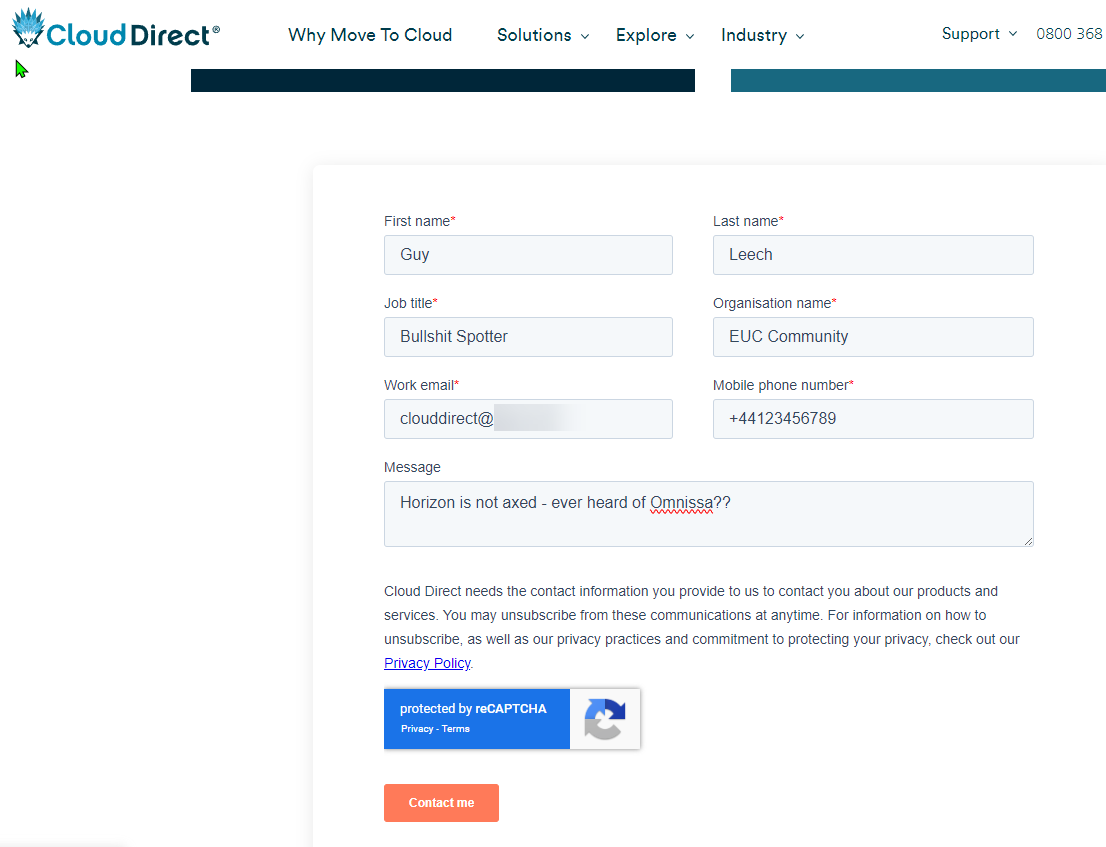Click the dark navy banner bar
This screenshot has height=847, width=1106.
coord(442,80)
